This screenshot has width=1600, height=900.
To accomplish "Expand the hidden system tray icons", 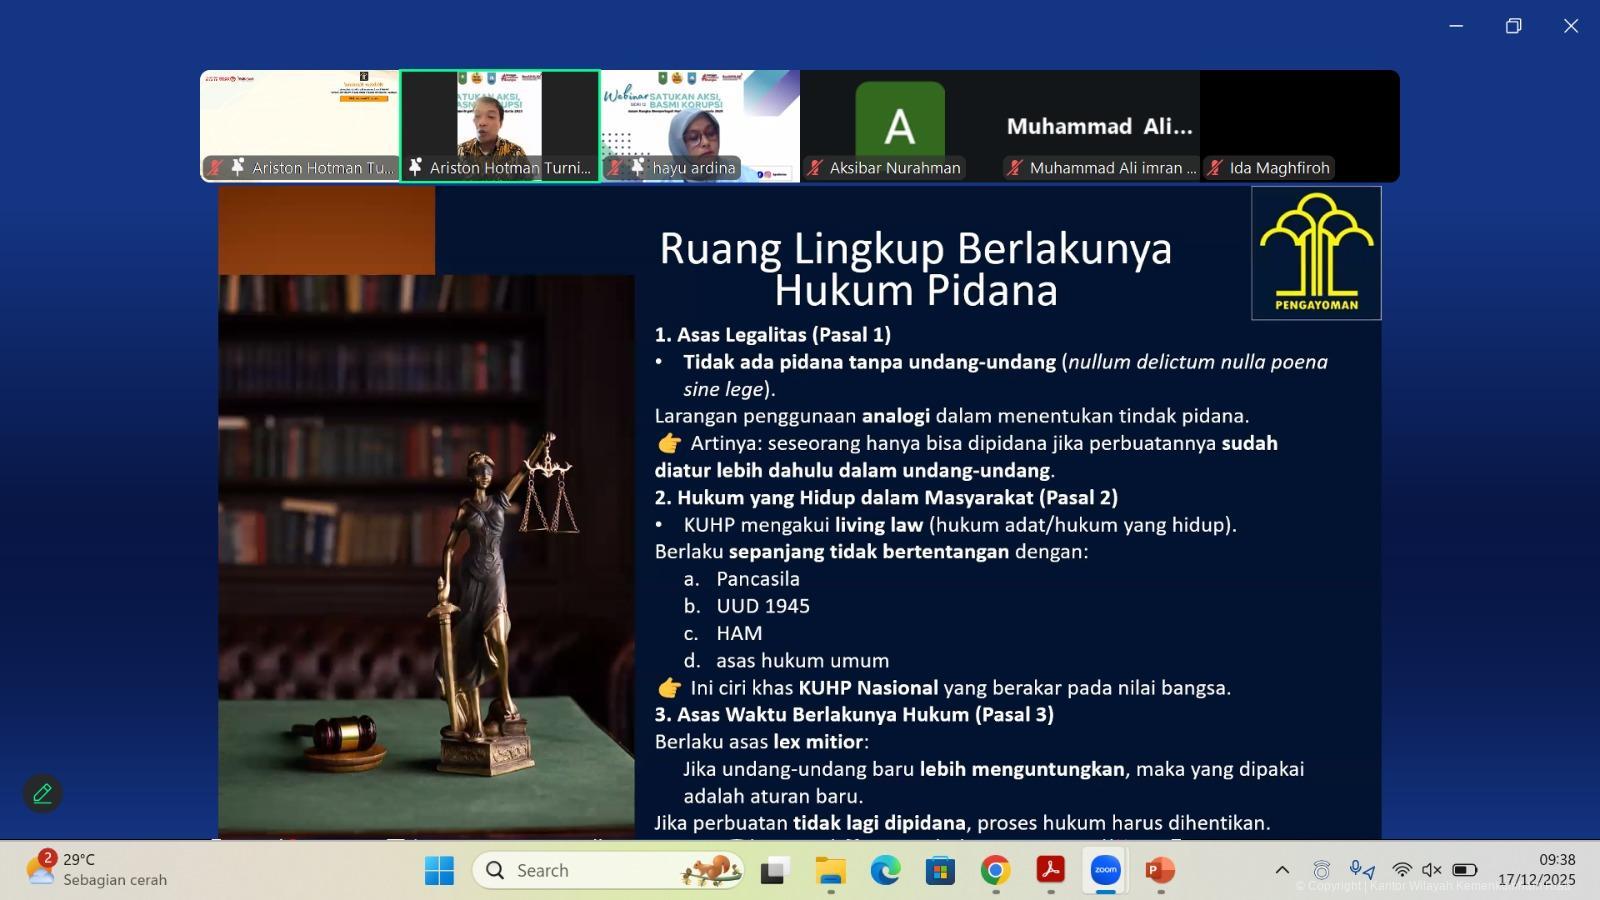I will pyautogui.click(x=1282, y=870).
